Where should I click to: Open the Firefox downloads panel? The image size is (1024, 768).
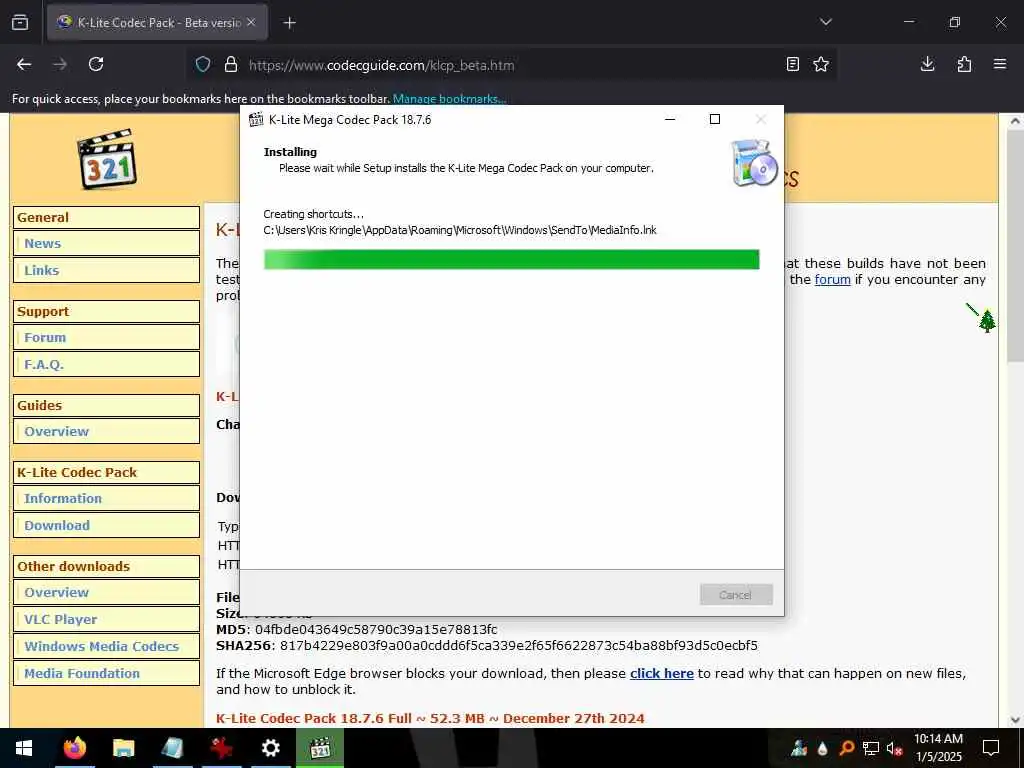(927, 64)
